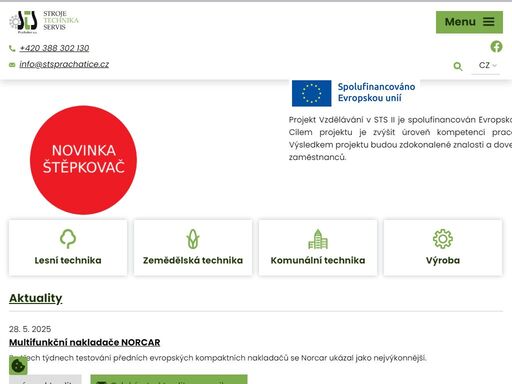This screenshot has width=512, height=384.
Task: Click the tree icon for Lesní technika
Action: [68, 239]
